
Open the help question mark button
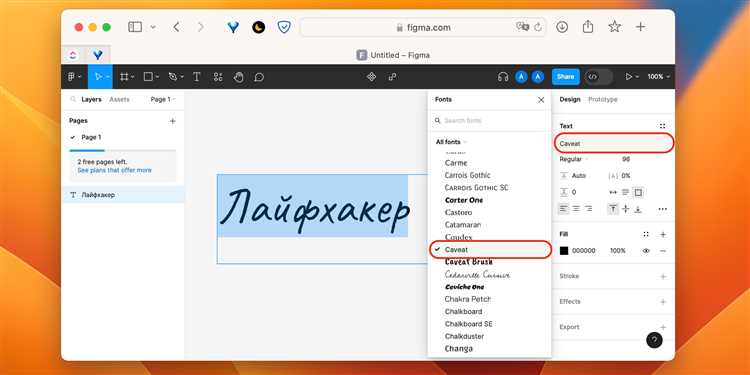click(x=654, y=340)
